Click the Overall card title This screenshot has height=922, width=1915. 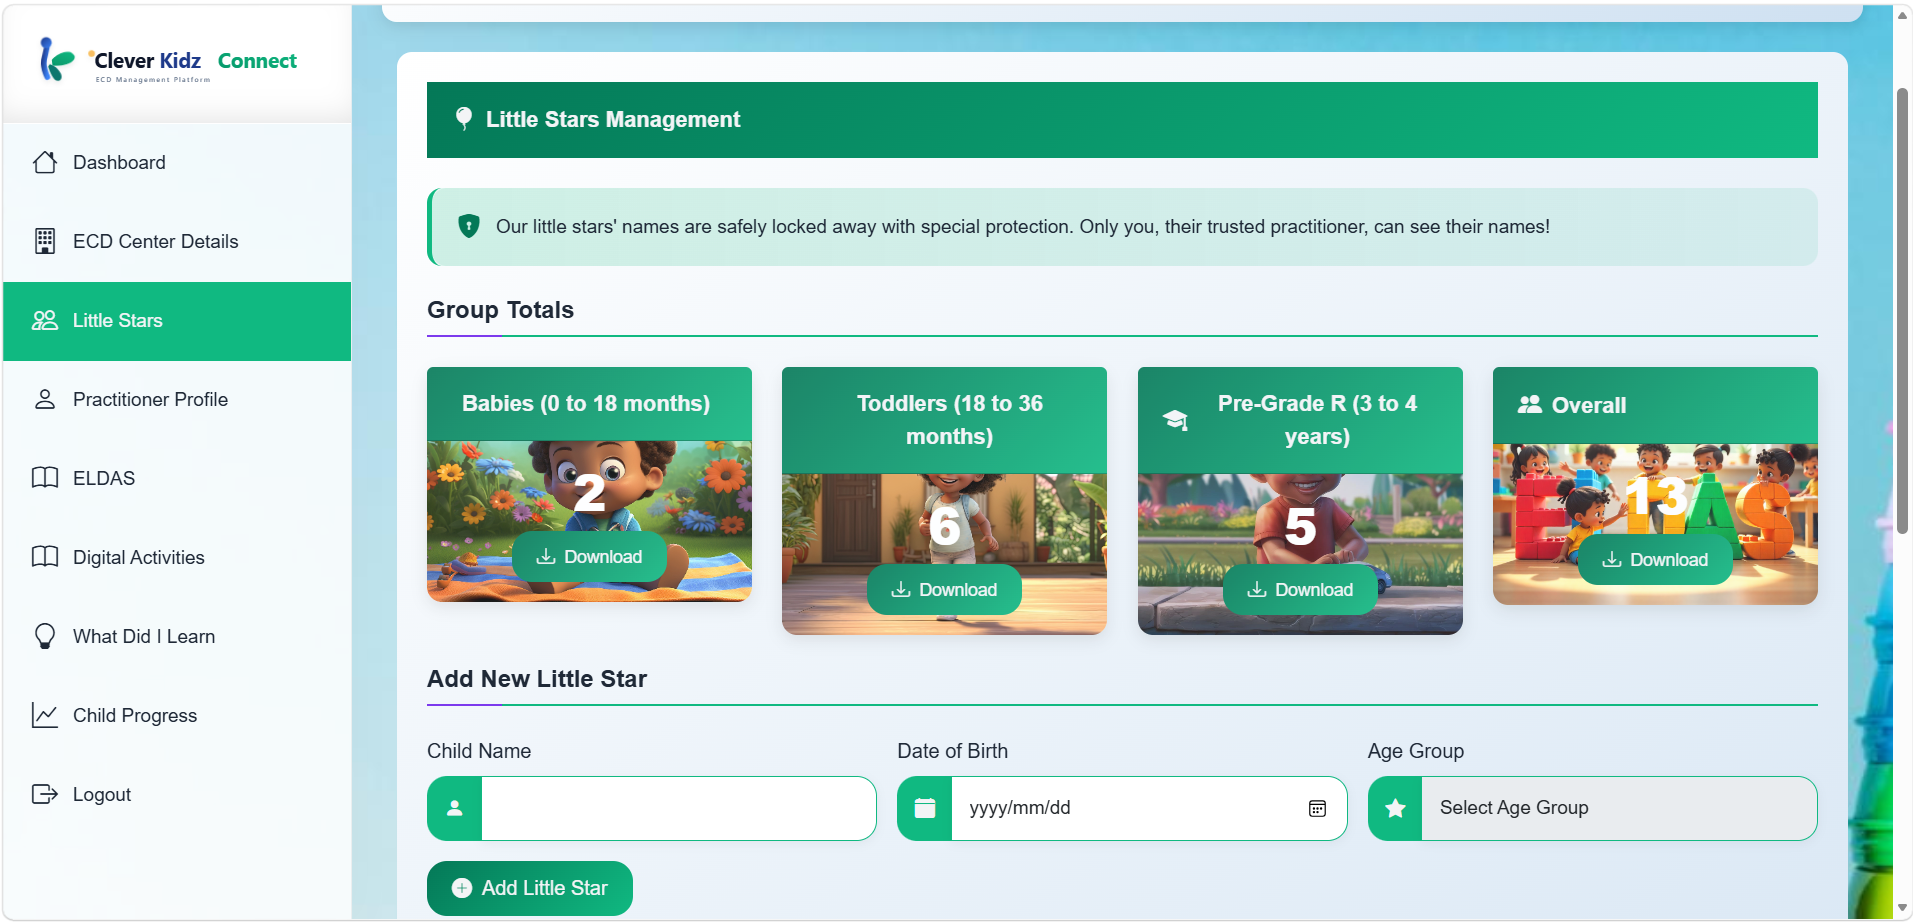click(x=1589, y=405)
